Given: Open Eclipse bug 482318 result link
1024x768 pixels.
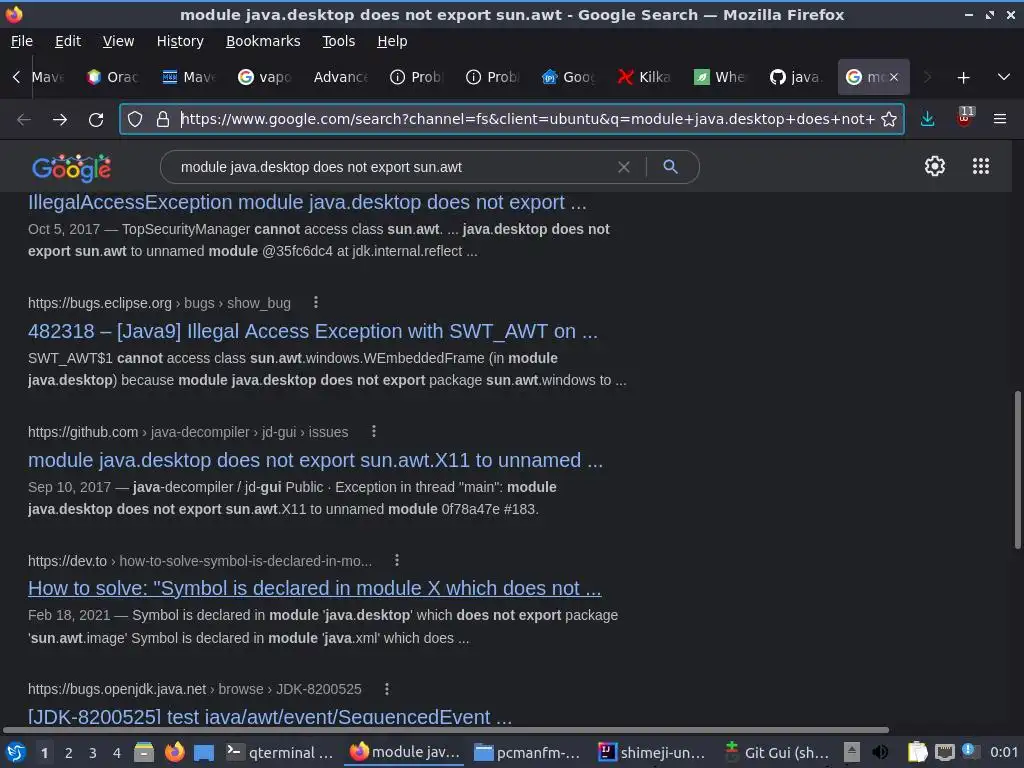Looking at the screenshot, I should tap(313, 331).
